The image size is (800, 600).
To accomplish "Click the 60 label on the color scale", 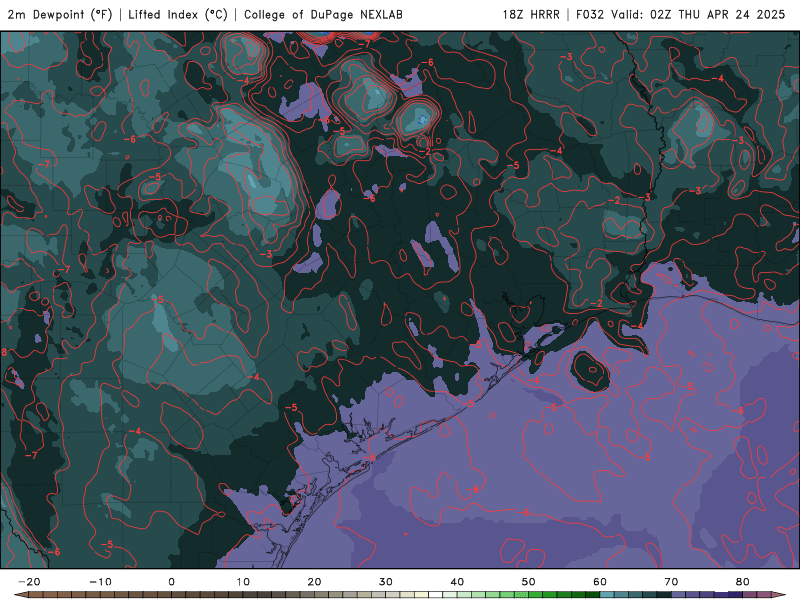I will point(600,582).
